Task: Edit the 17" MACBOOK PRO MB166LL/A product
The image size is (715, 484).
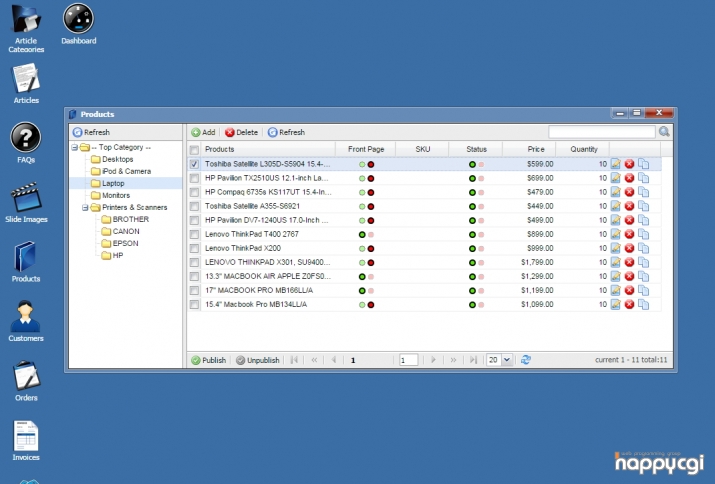Action: click(616, 290)
